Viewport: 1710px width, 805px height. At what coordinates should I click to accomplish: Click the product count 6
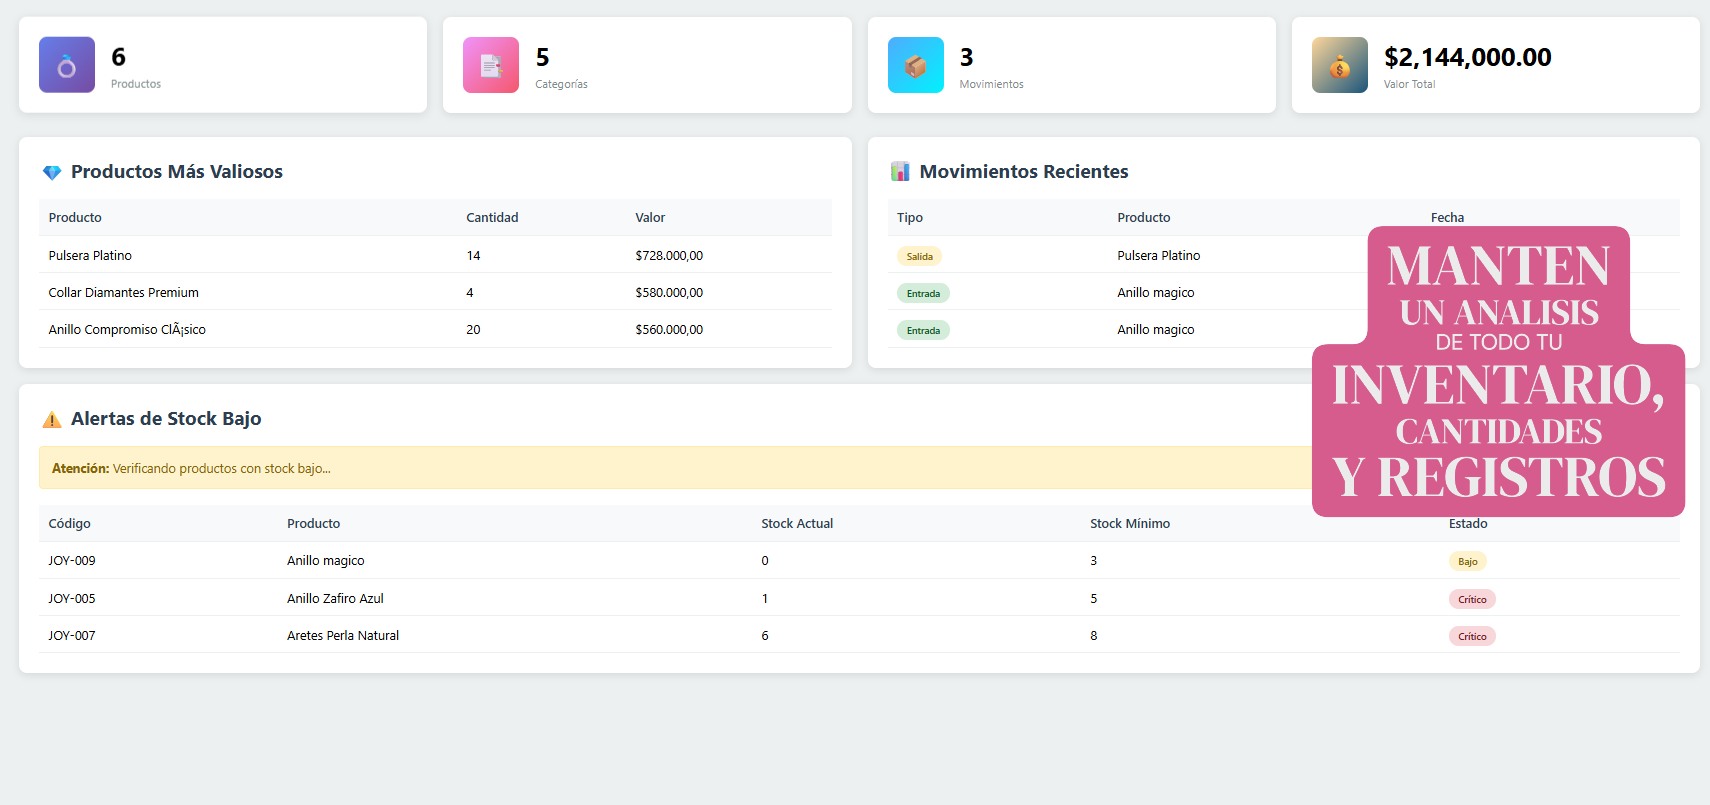[x=118, y=57]
